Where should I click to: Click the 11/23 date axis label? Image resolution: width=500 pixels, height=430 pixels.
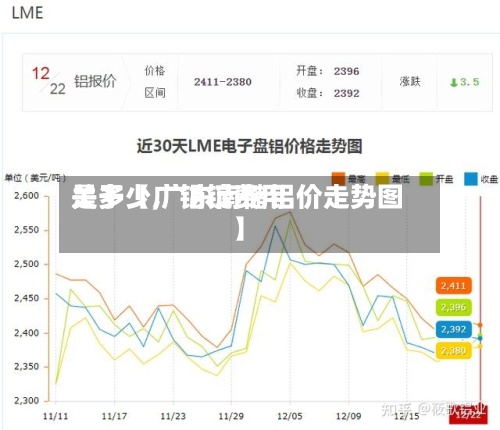click(x=173, y=416)
